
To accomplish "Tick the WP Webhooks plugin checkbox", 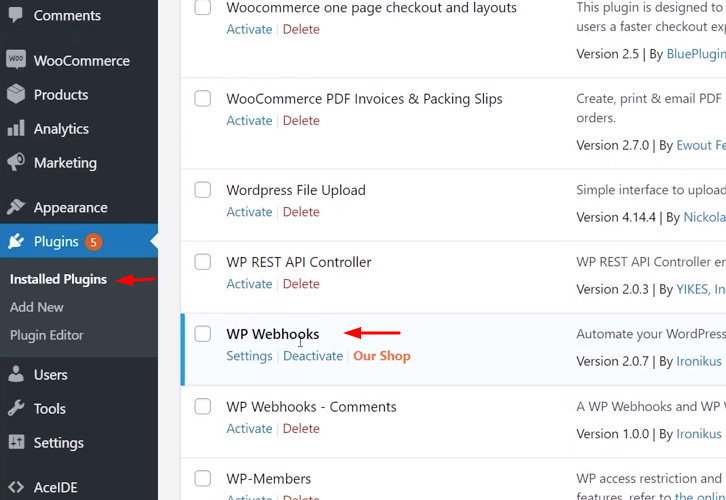I will tap(202, 333).
